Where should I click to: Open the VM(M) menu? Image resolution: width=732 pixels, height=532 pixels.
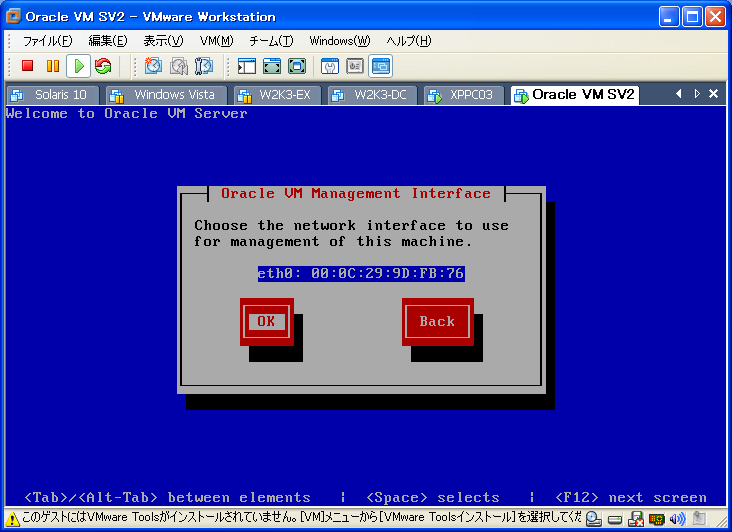[x=216, y=41]
